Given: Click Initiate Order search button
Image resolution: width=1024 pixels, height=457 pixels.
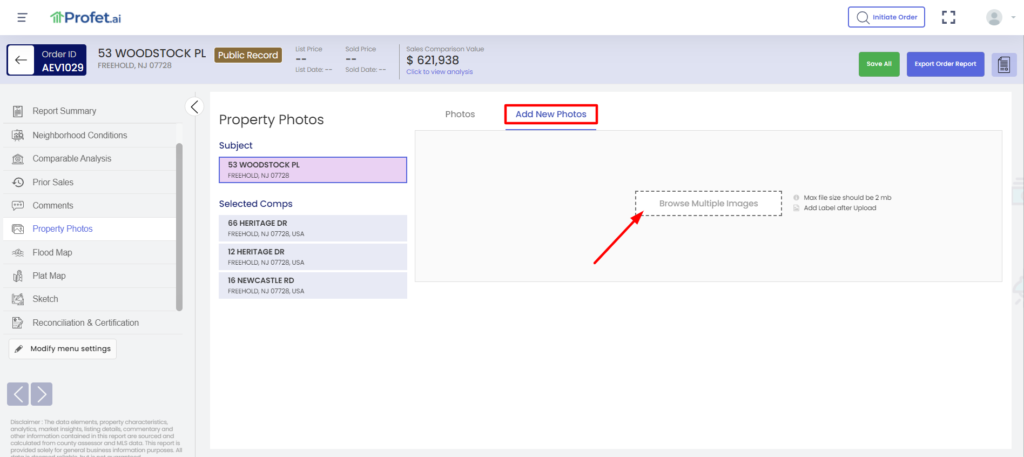Looking at the screenshot, I should click(886, 17).
